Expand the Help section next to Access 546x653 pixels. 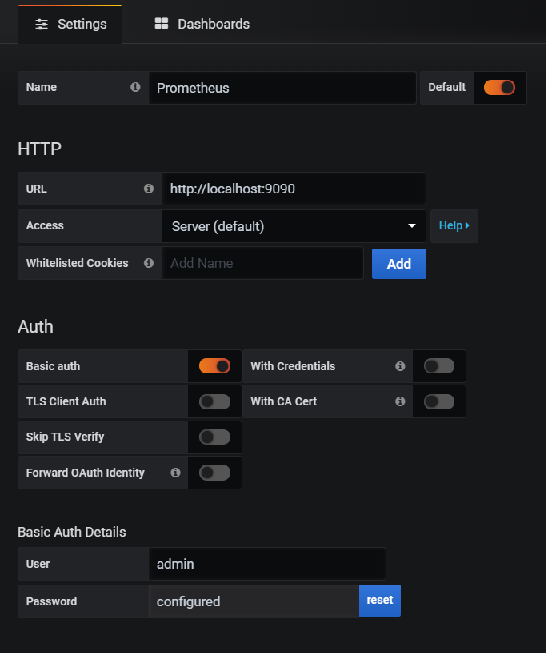(454, 226)
